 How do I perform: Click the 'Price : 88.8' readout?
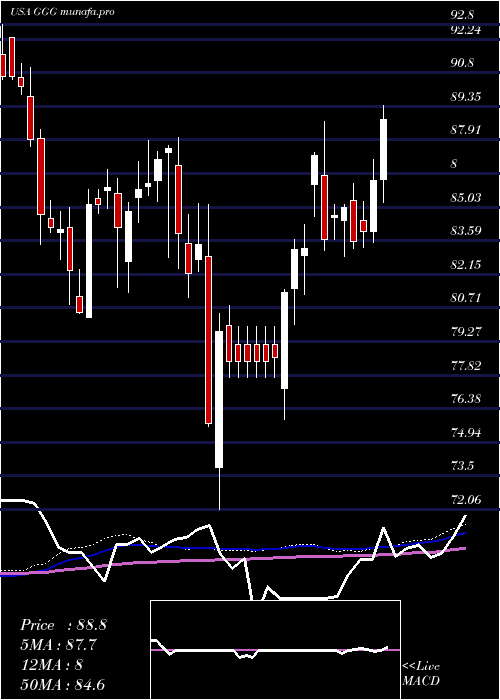point(63,625)
